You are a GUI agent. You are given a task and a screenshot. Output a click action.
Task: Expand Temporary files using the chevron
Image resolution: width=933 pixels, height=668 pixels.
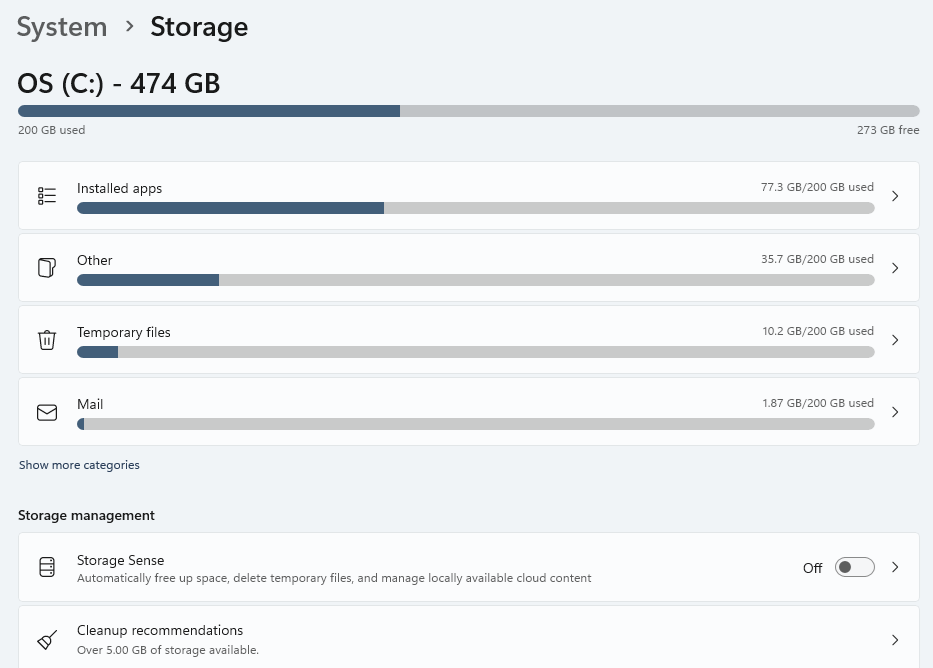tap(895, 340)
